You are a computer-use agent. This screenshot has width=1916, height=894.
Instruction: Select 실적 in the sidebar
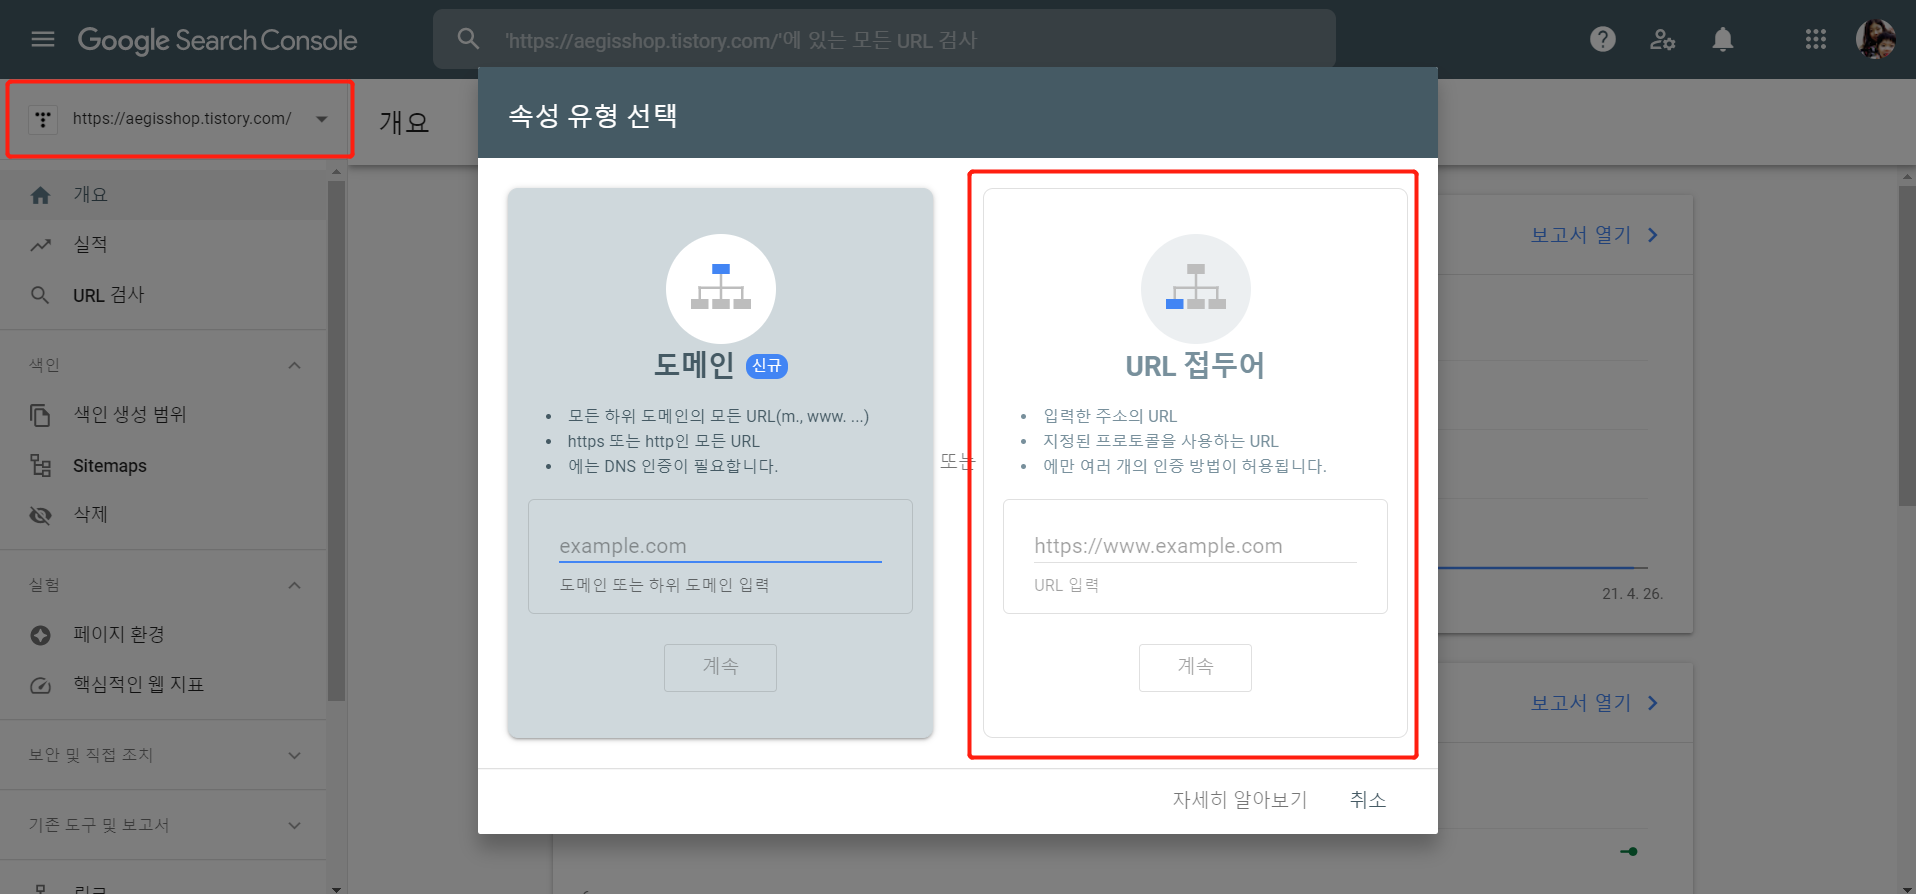tap(164, 245)
